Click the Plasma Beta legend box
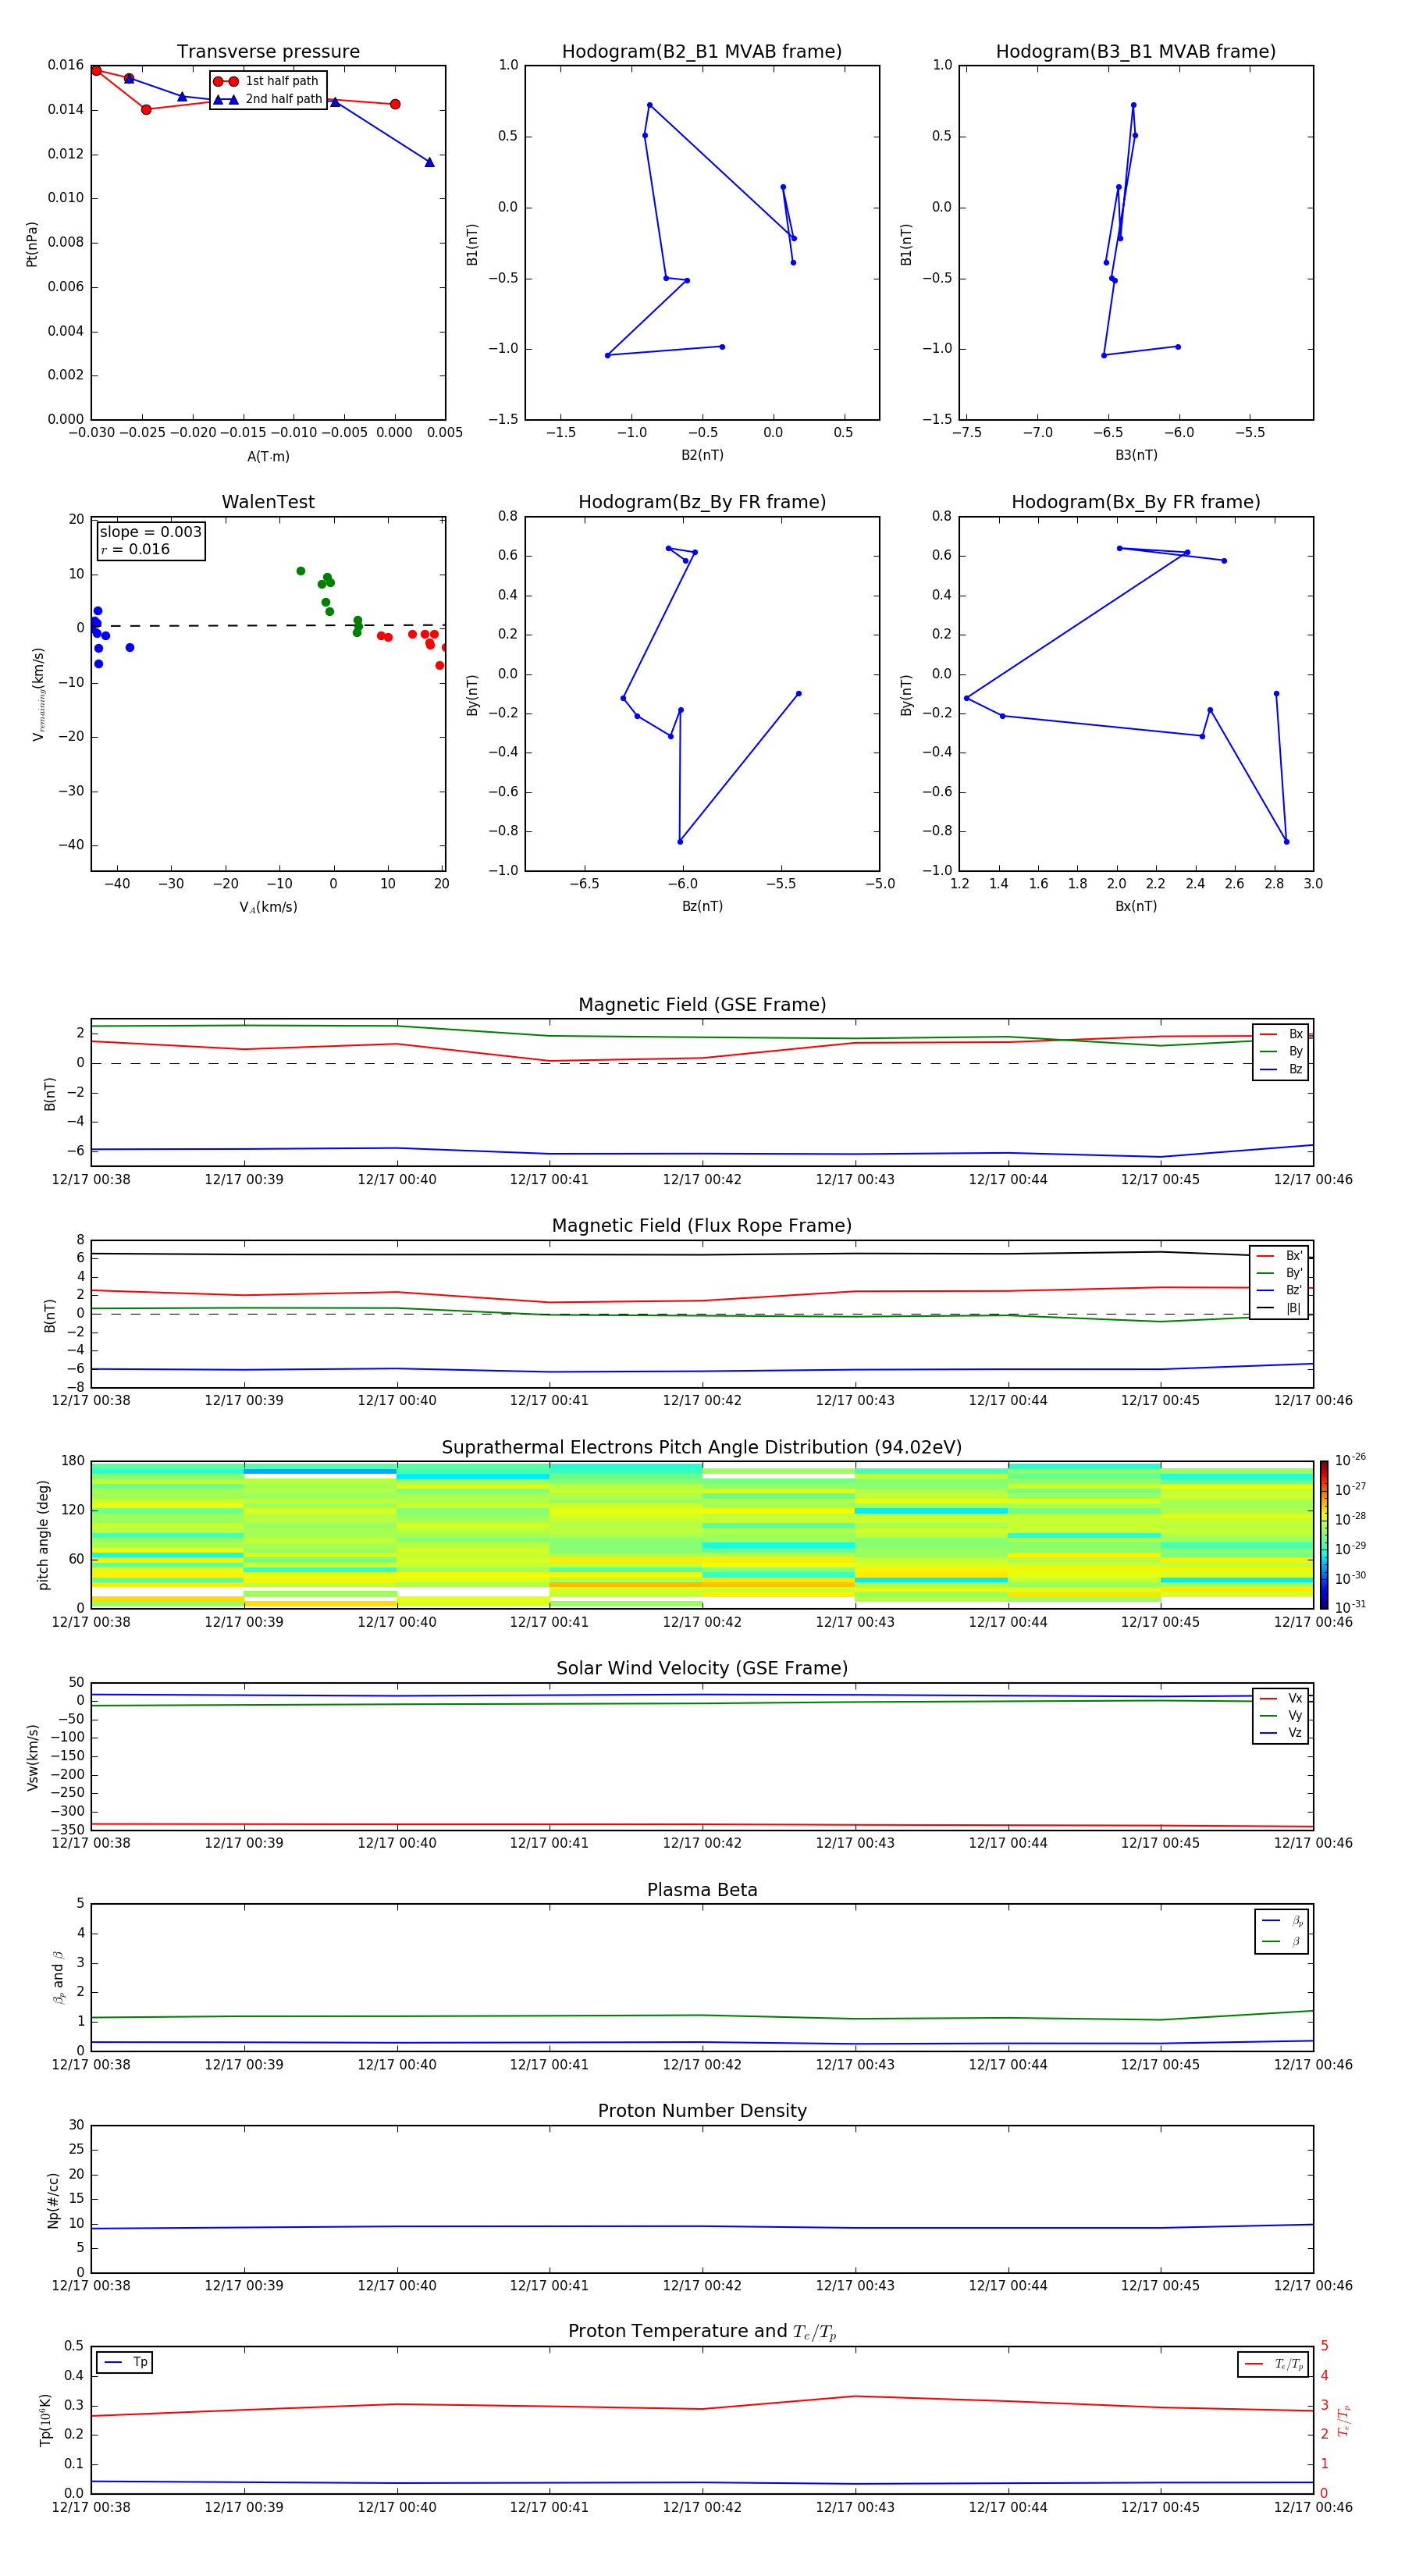The height and width of the screenshot is (2576, 1405). [1282, 1931]
